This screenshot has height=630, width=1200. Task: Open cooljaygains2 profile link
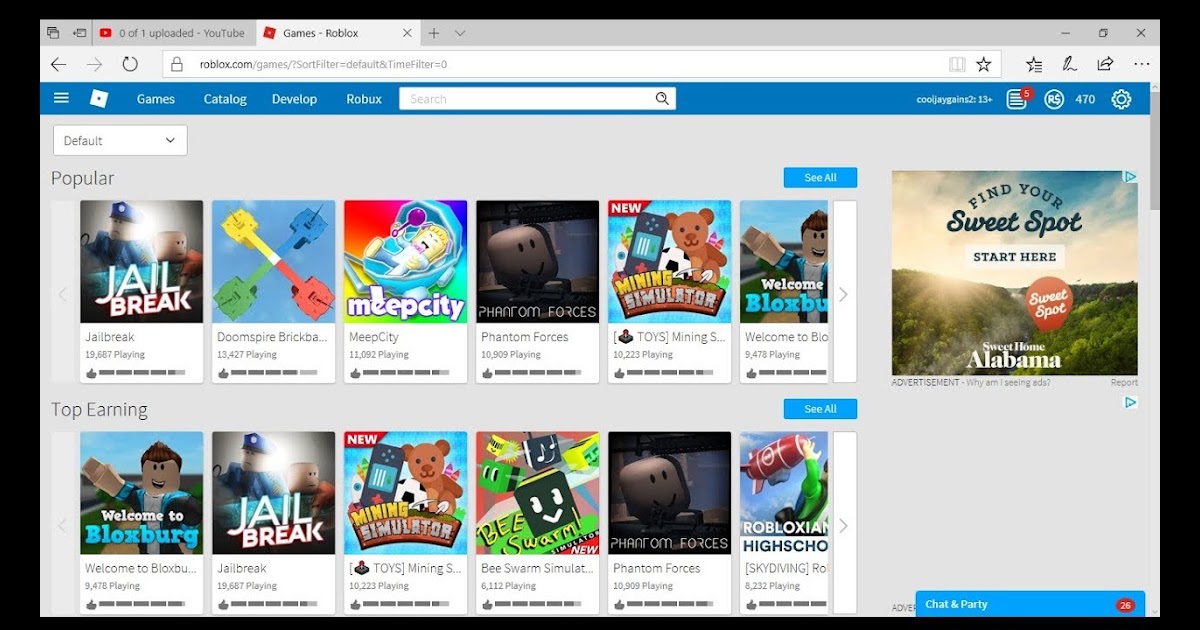pyautogui.click(x=954, y=99)
